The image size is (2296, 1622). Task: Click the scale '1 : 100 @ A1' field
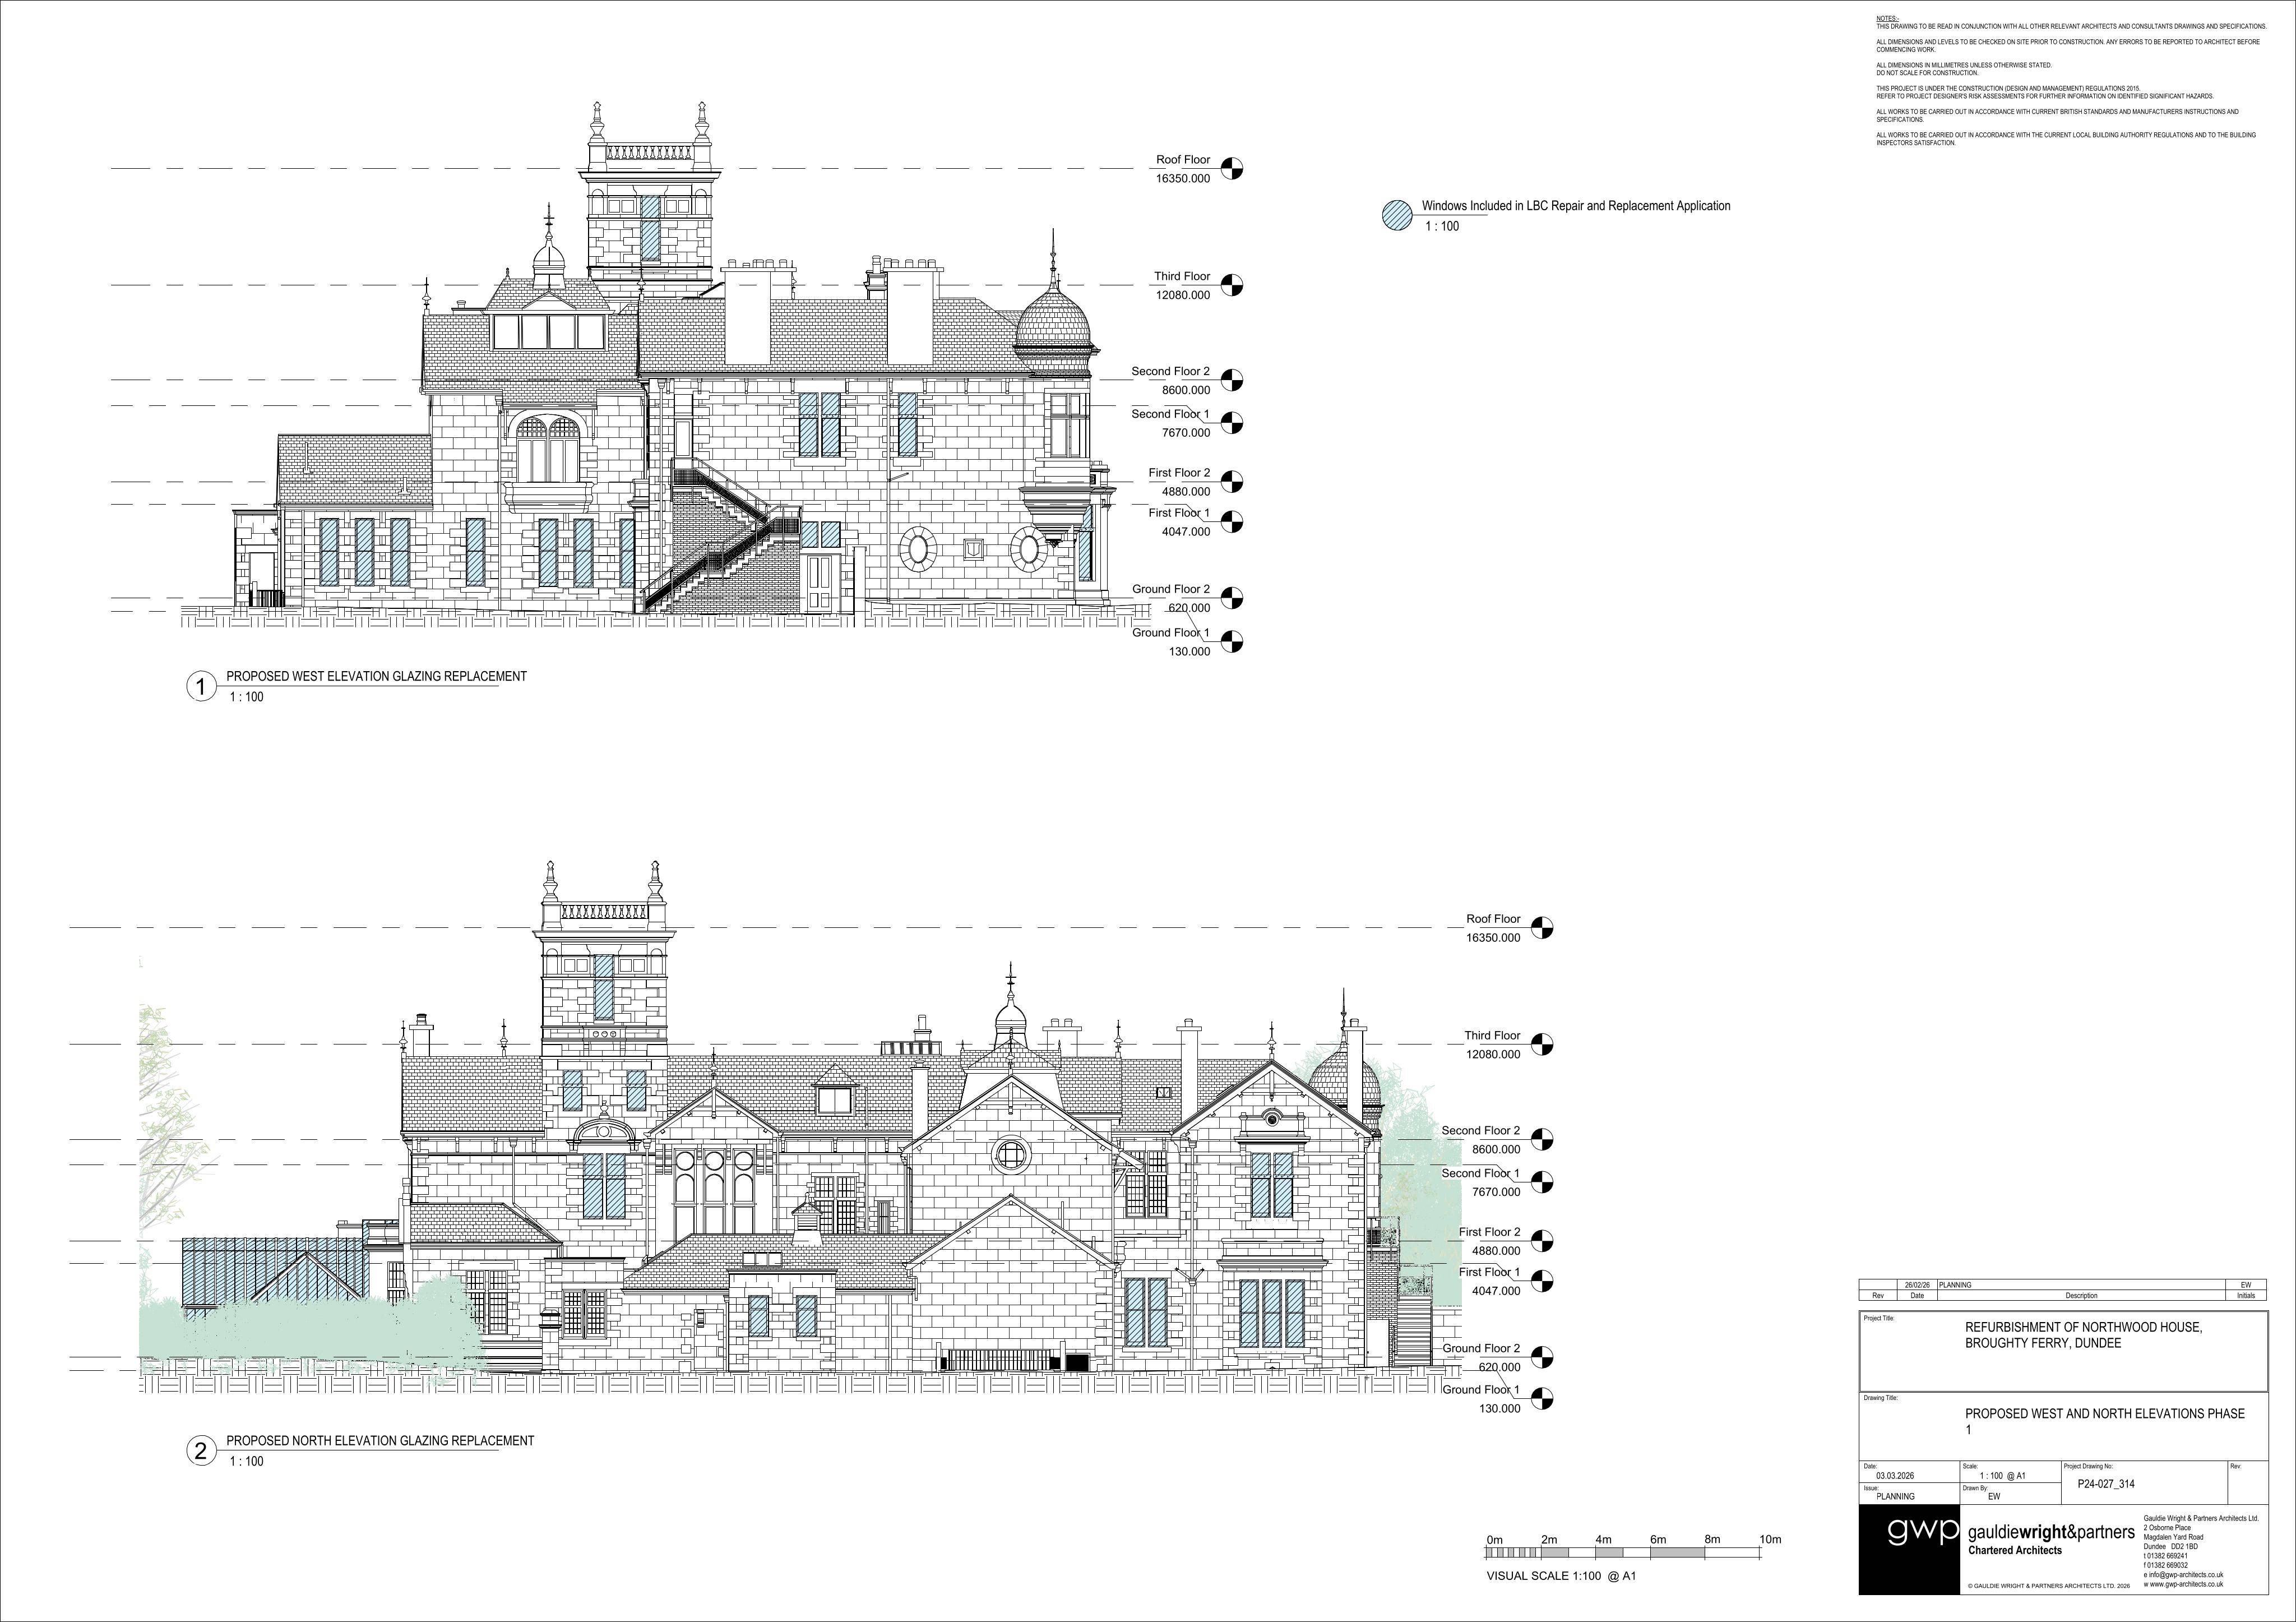pyautogui.click(x=2004, y=1476)
